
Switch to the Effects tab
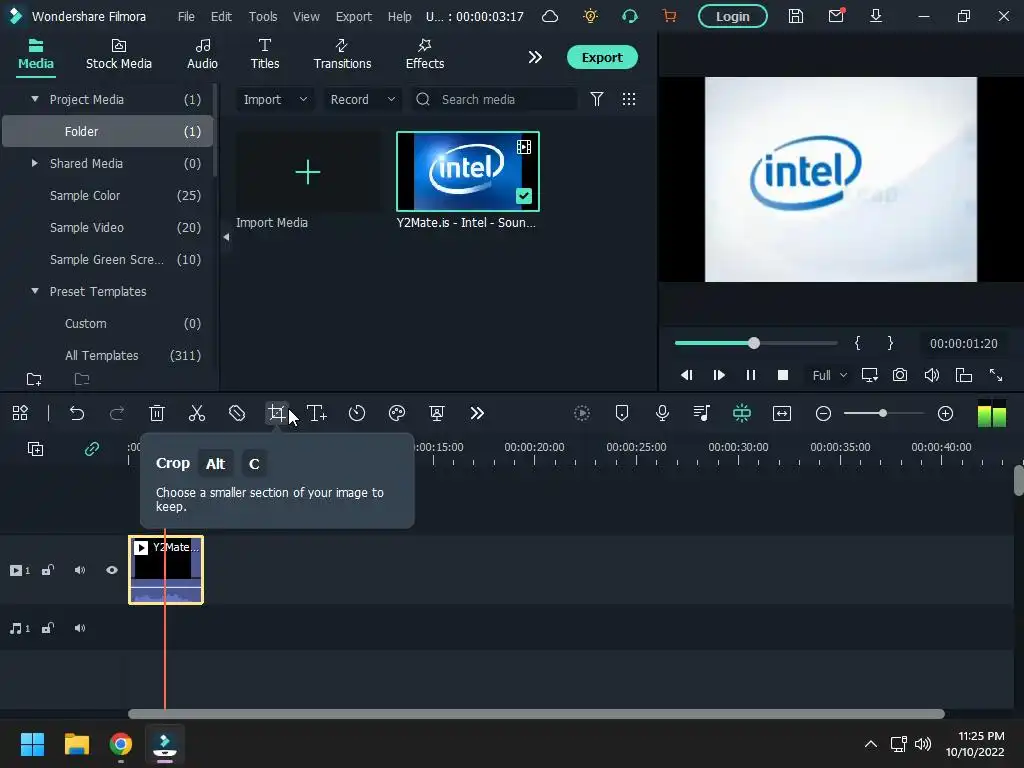[x=424, y=54]
